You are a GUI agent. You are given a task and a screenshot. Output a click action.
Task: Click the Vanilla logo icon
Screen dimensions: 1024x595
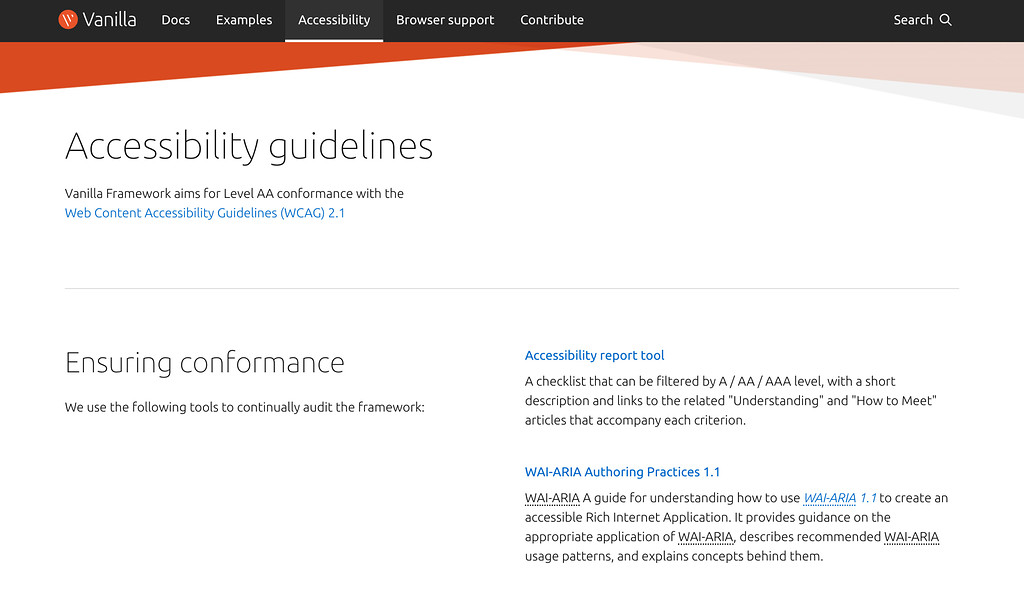tap(67, 19)
